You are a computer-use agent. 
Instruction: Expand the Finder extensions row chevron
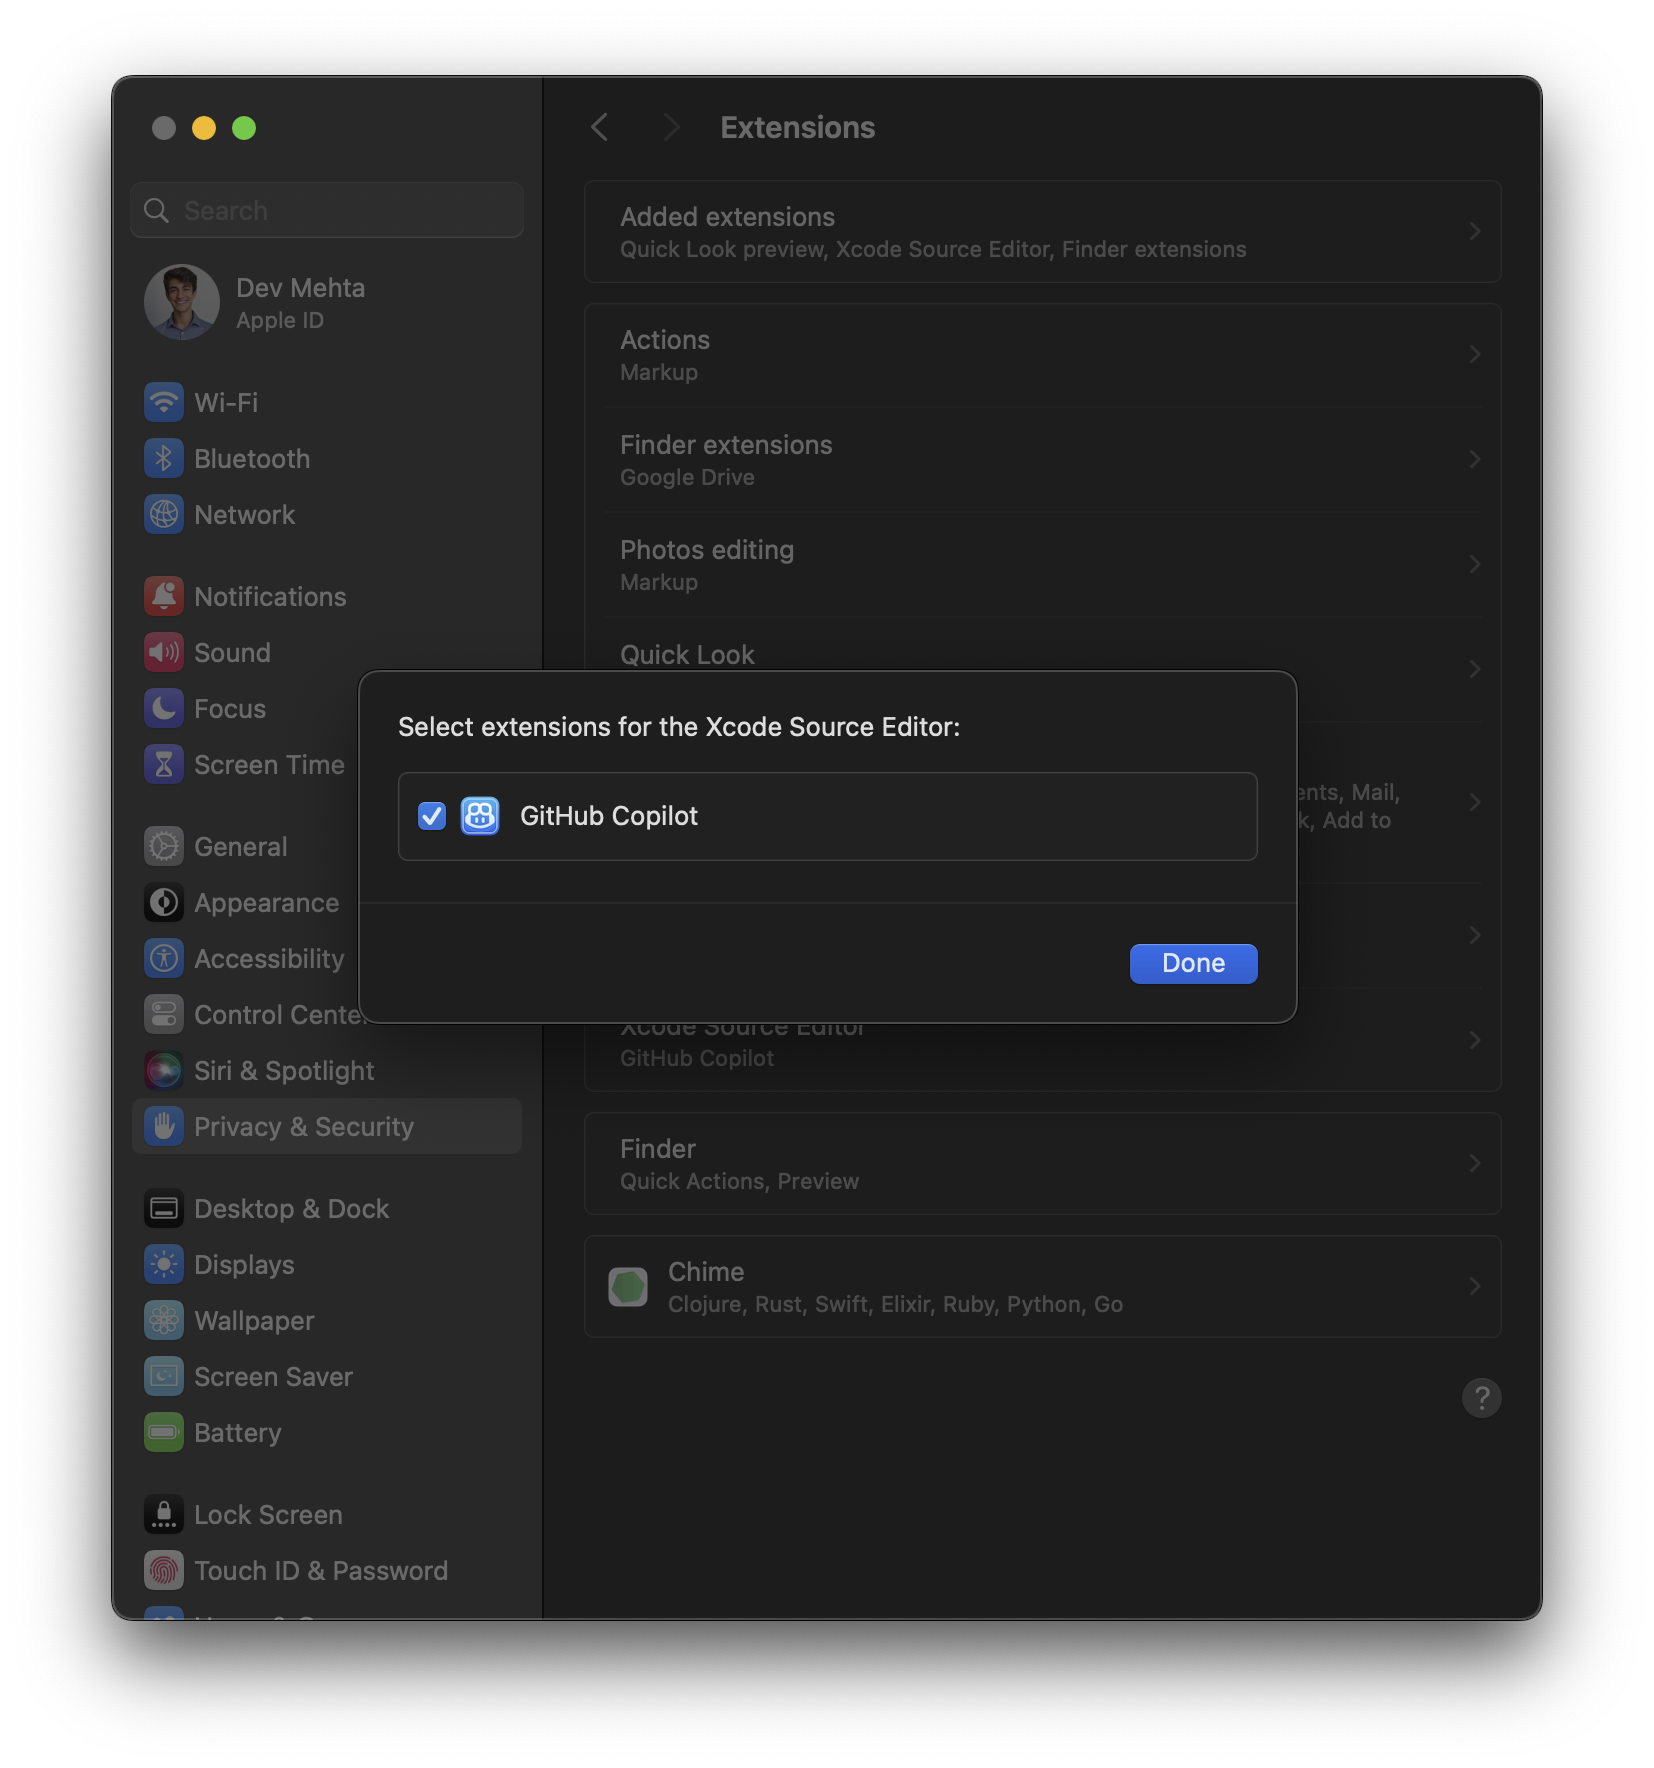click(x=1474, y=459)
